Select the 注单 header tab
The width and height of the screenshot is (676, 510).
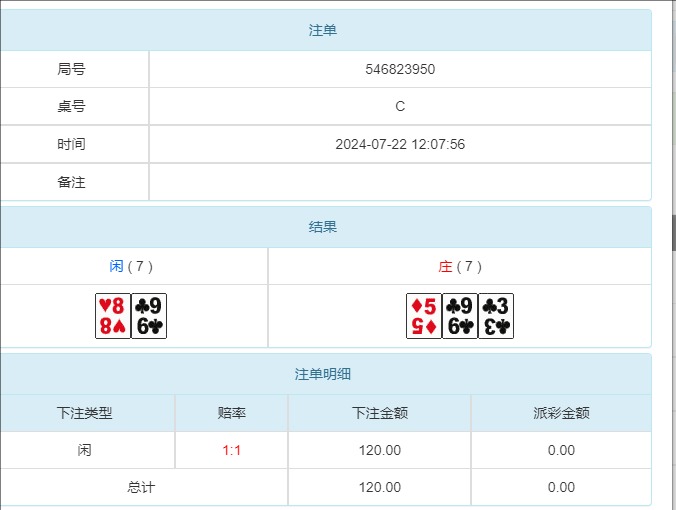[322, 31]
